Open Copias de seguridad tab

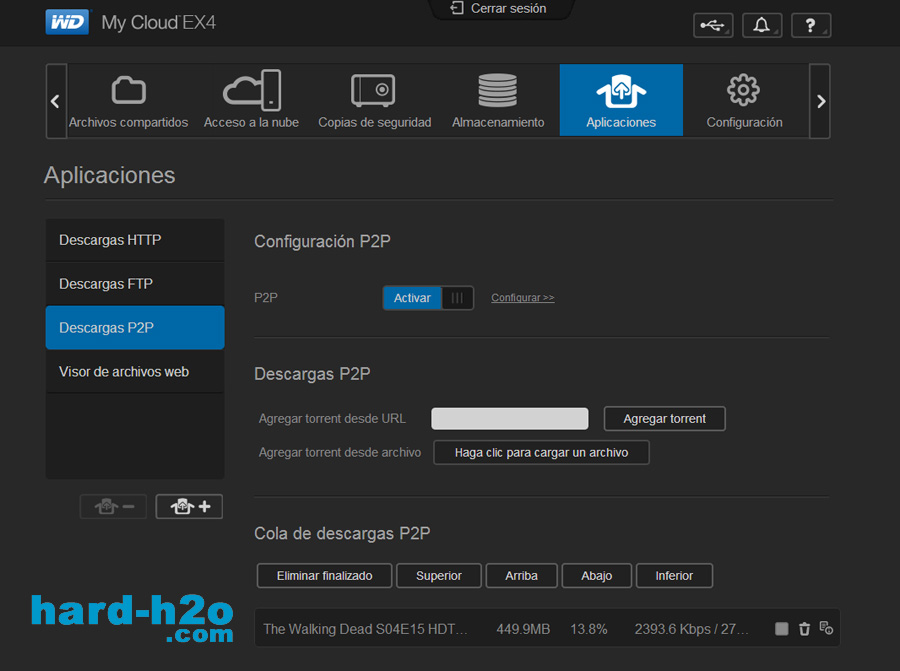[x=375, y=100]
